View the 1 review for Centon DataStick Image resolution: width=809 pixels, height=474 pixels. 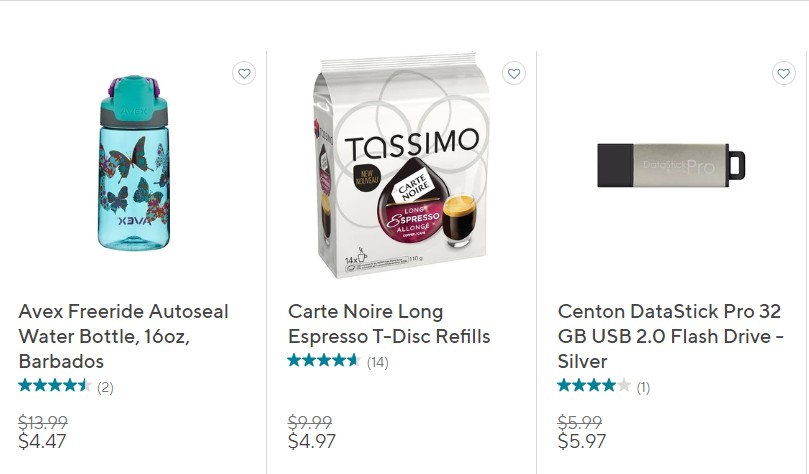[643, 387]
